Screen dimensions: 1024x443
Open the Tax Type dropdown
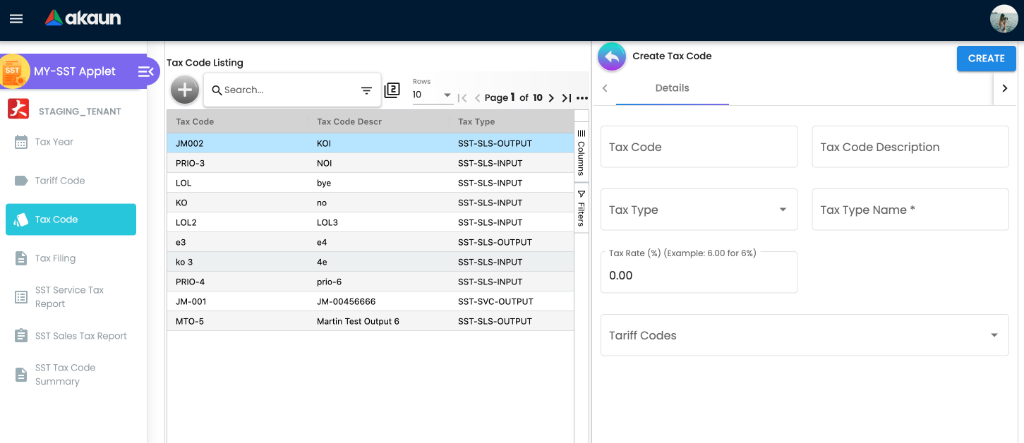pos(698,210)
